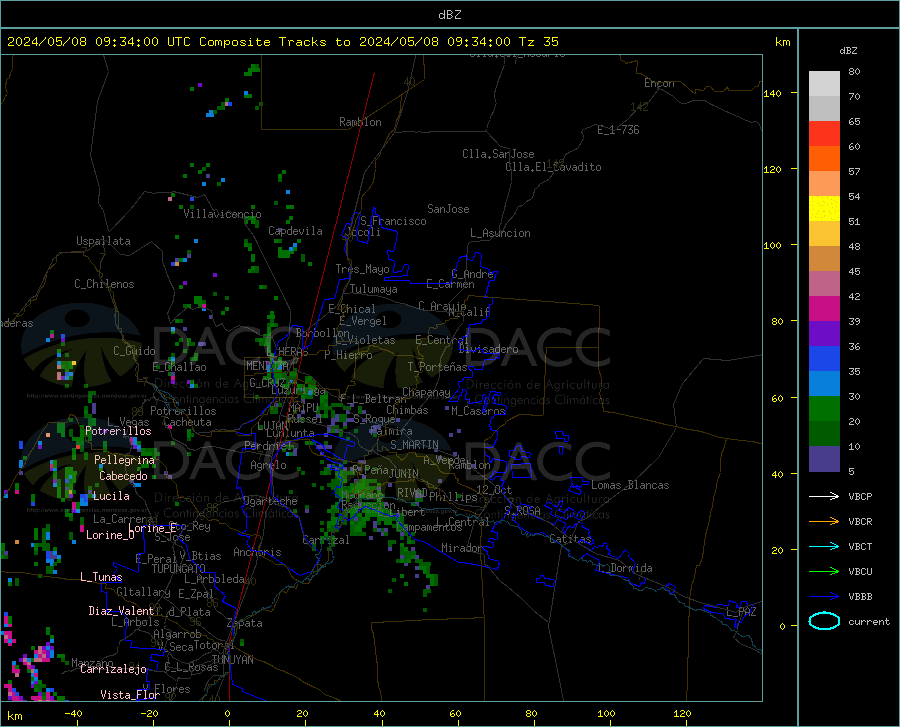Click the Tulumaya map label
The height and width of the screenshot is (727, 900).
[x=374, y=289]
